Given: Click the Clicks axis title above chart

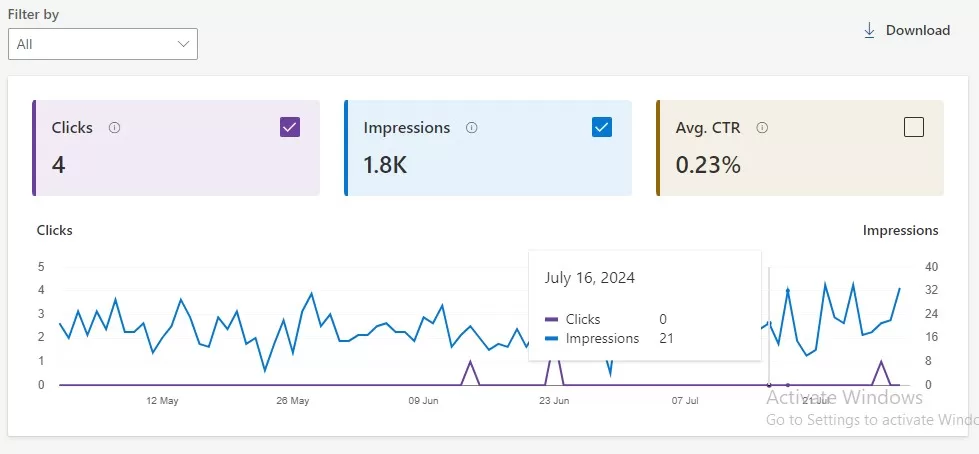Looking at the screenshot, I should pos(54,230).
